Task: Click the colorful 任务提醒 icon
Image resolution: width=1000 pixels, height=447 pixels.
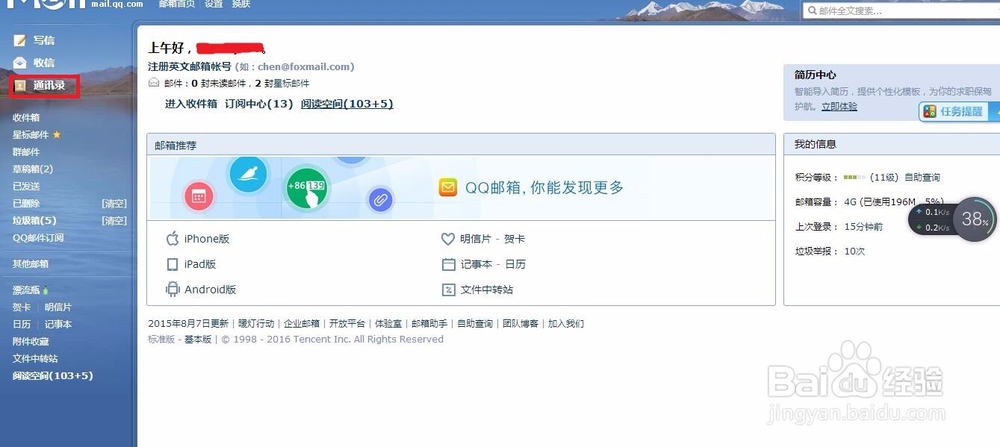Action: point(930,111)
